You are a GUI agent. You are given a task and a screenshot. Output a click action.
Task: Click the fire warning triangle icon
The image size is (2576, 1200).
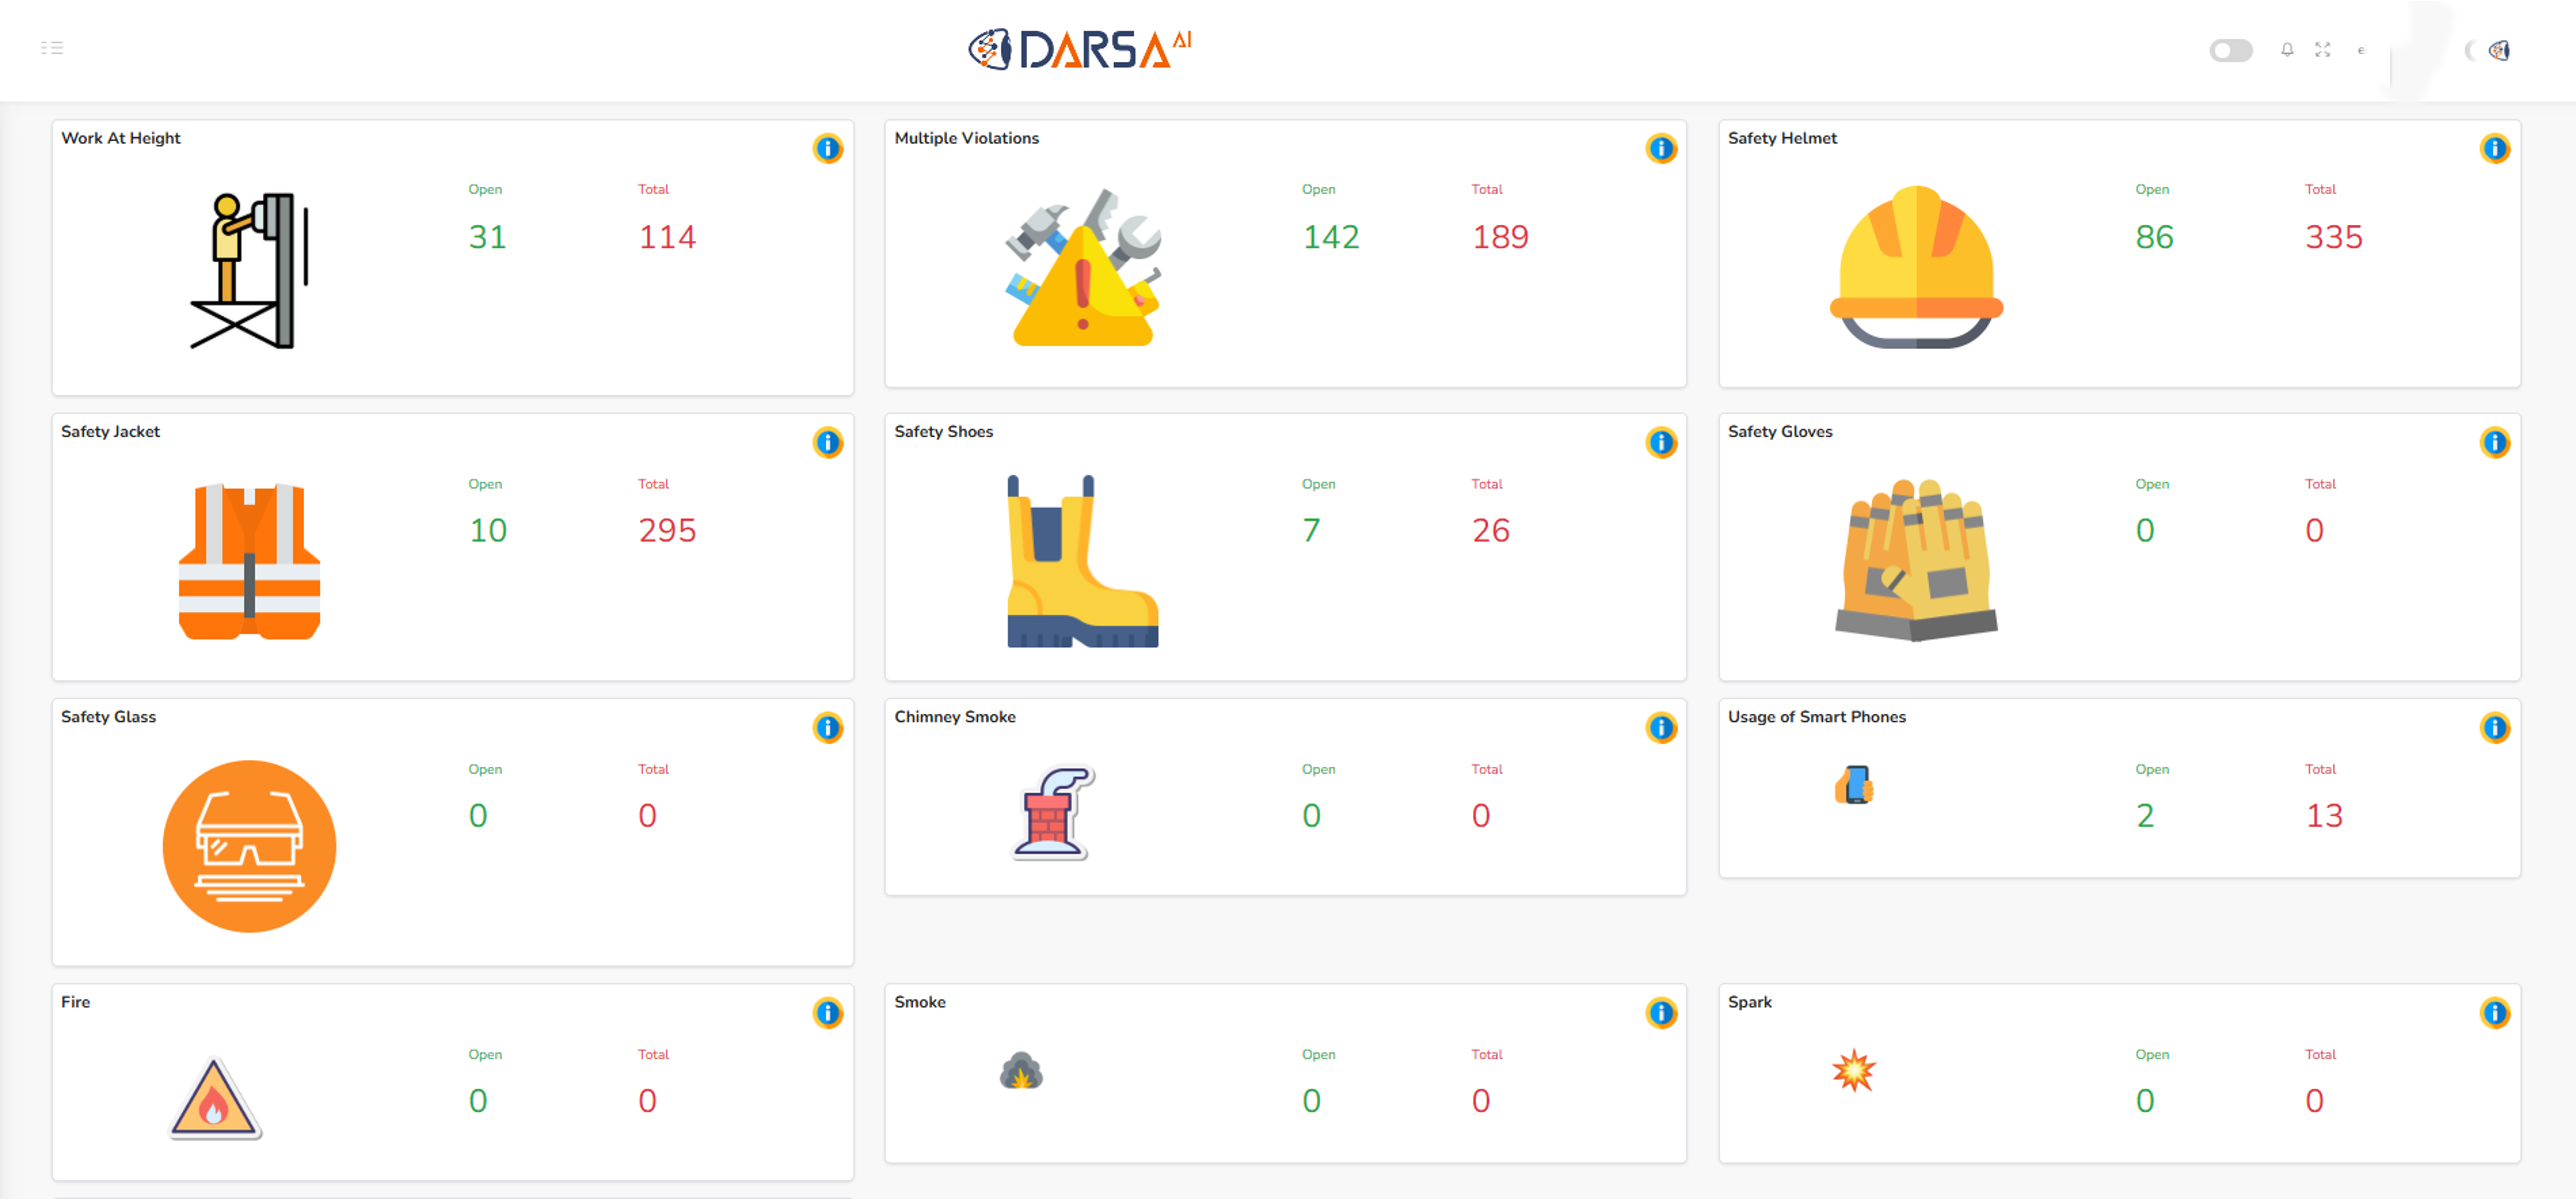[215, 1099]
